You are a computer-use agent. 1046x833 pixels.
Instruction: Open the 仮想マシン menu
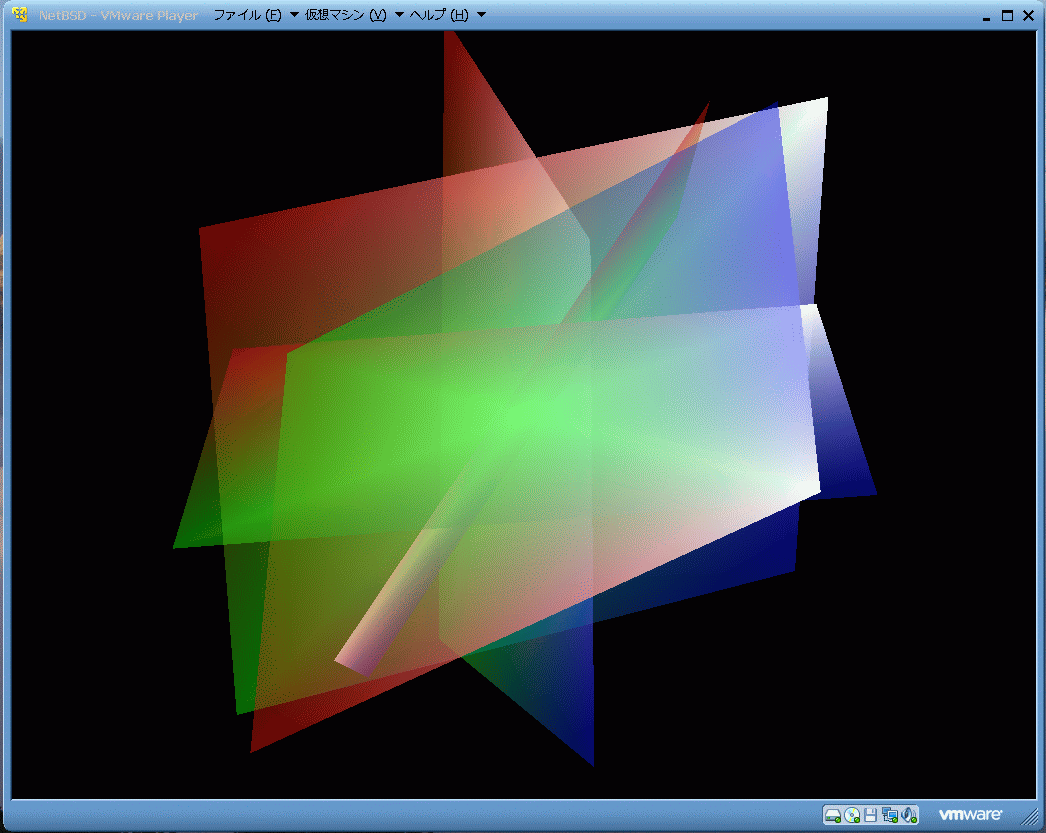coord(347,15)
